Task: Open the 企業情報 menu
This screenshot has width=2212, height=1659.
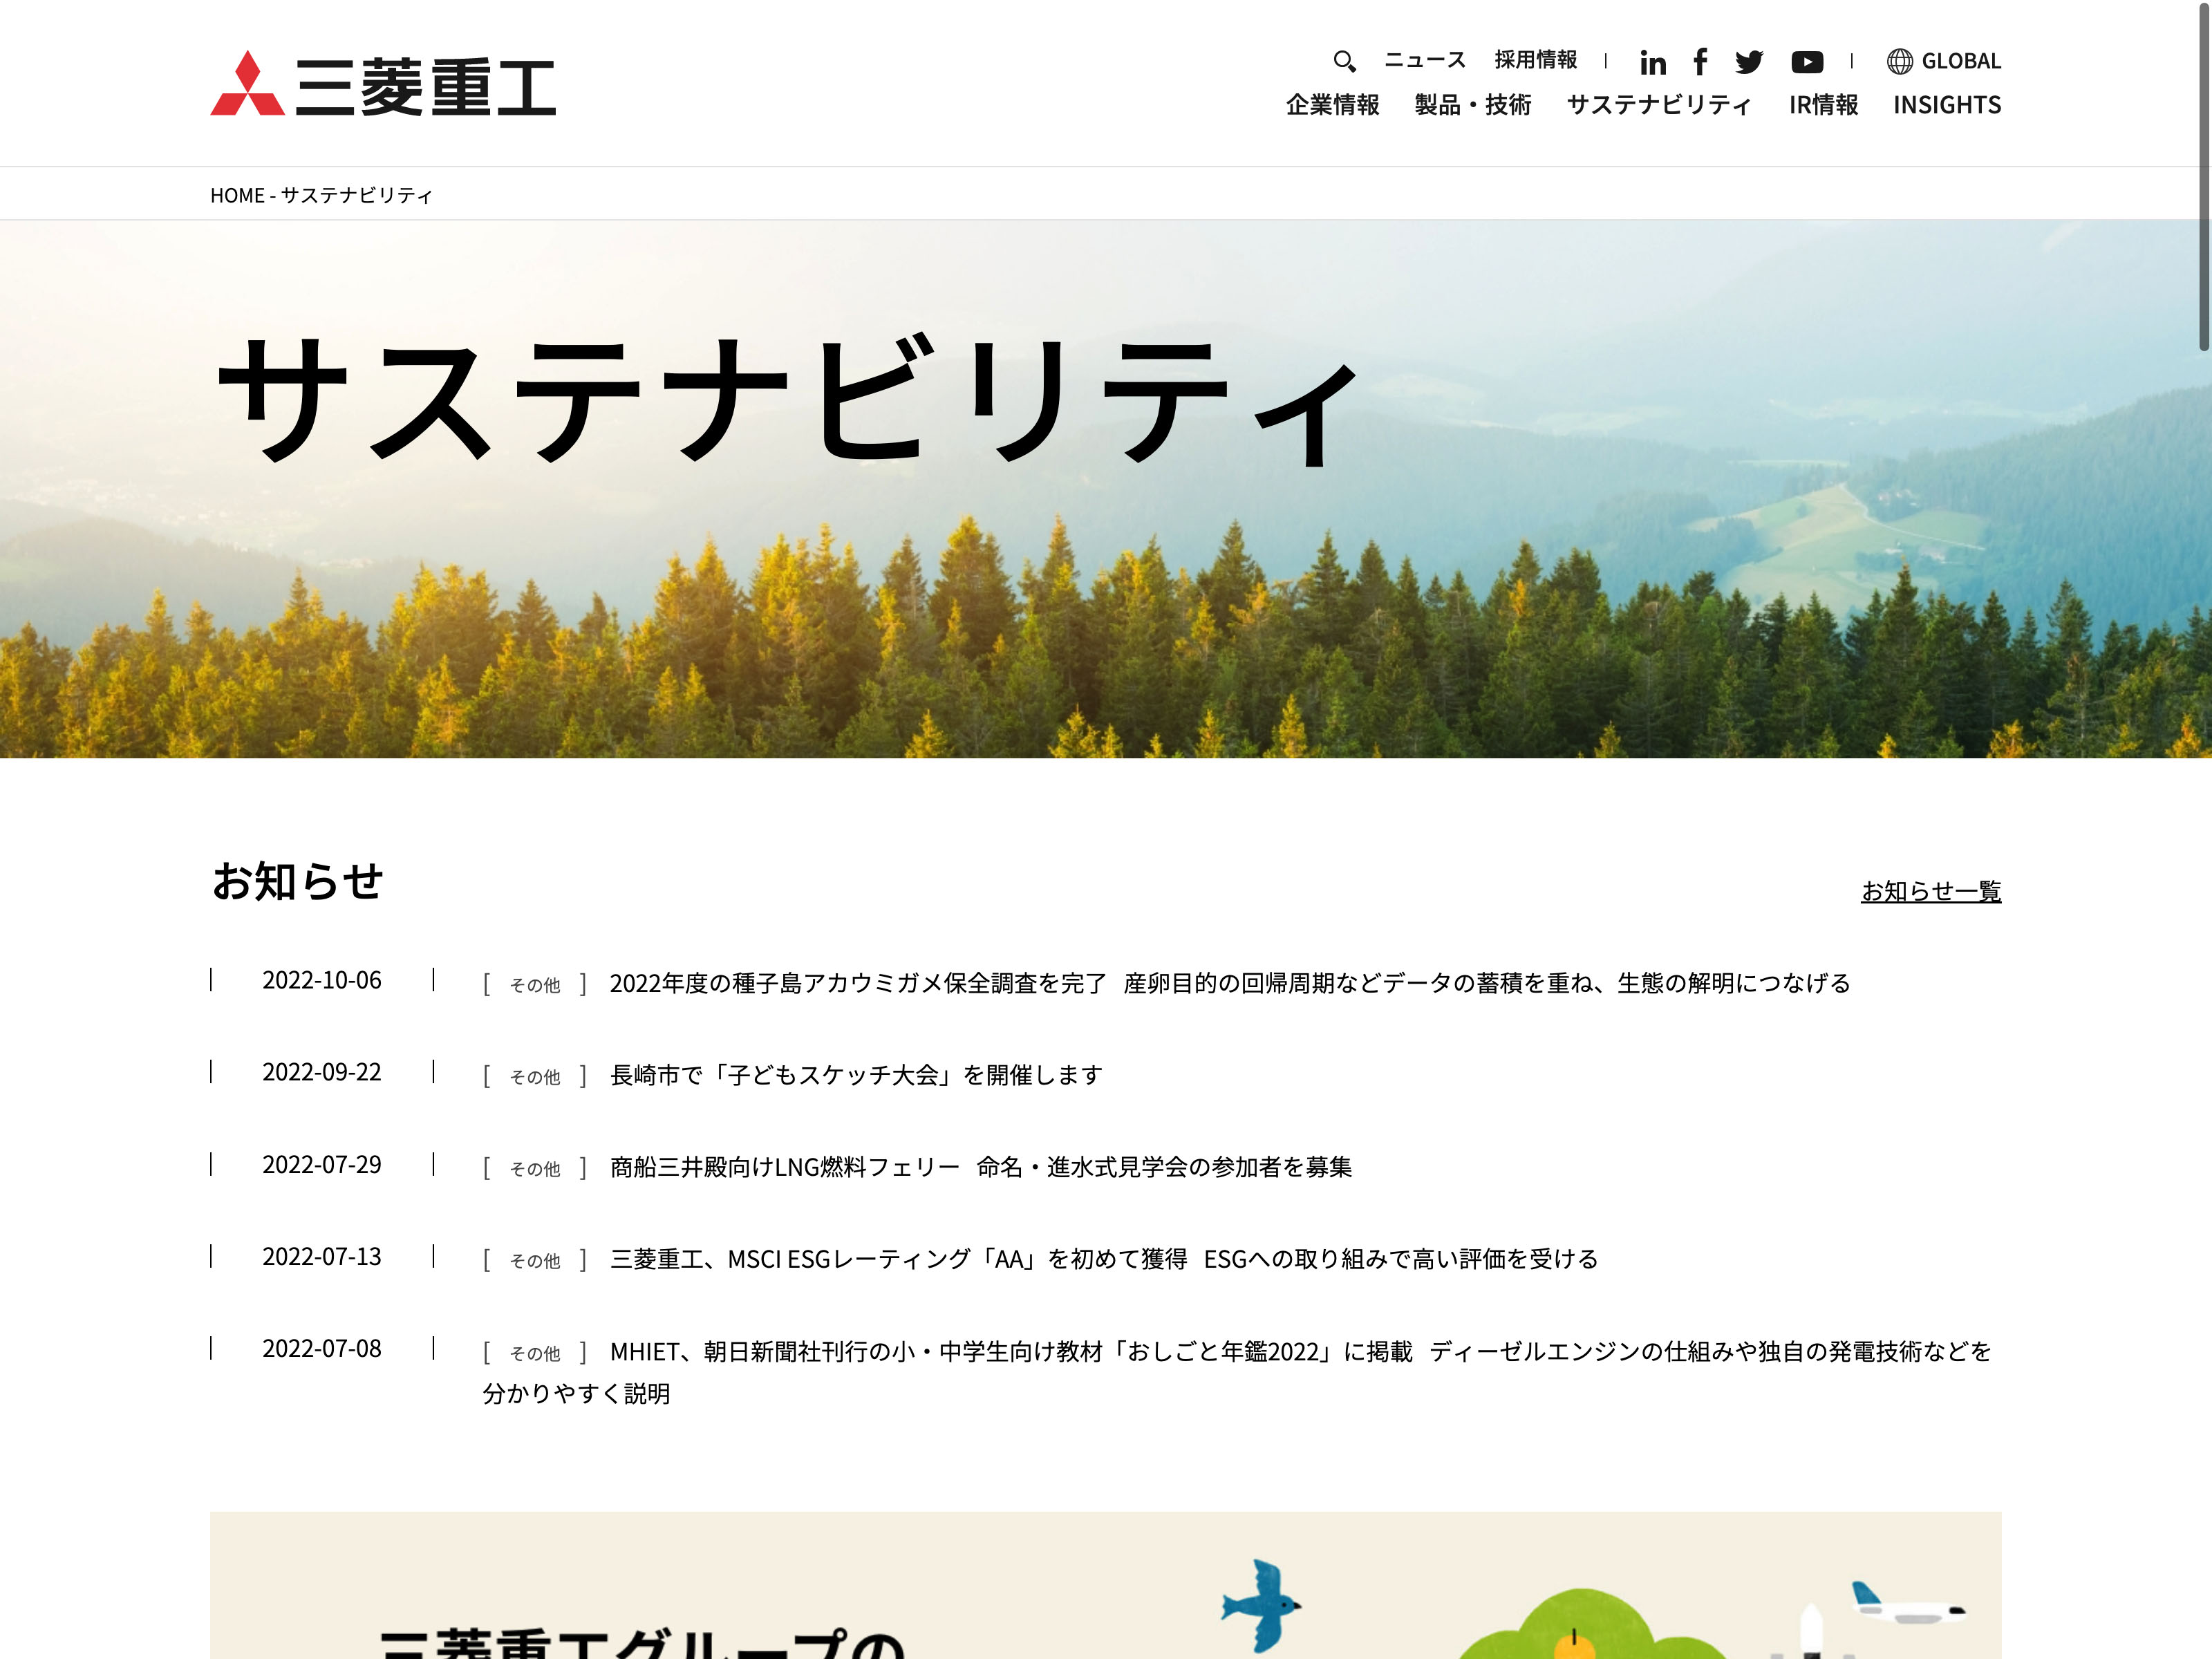Action: [1332, 105]
